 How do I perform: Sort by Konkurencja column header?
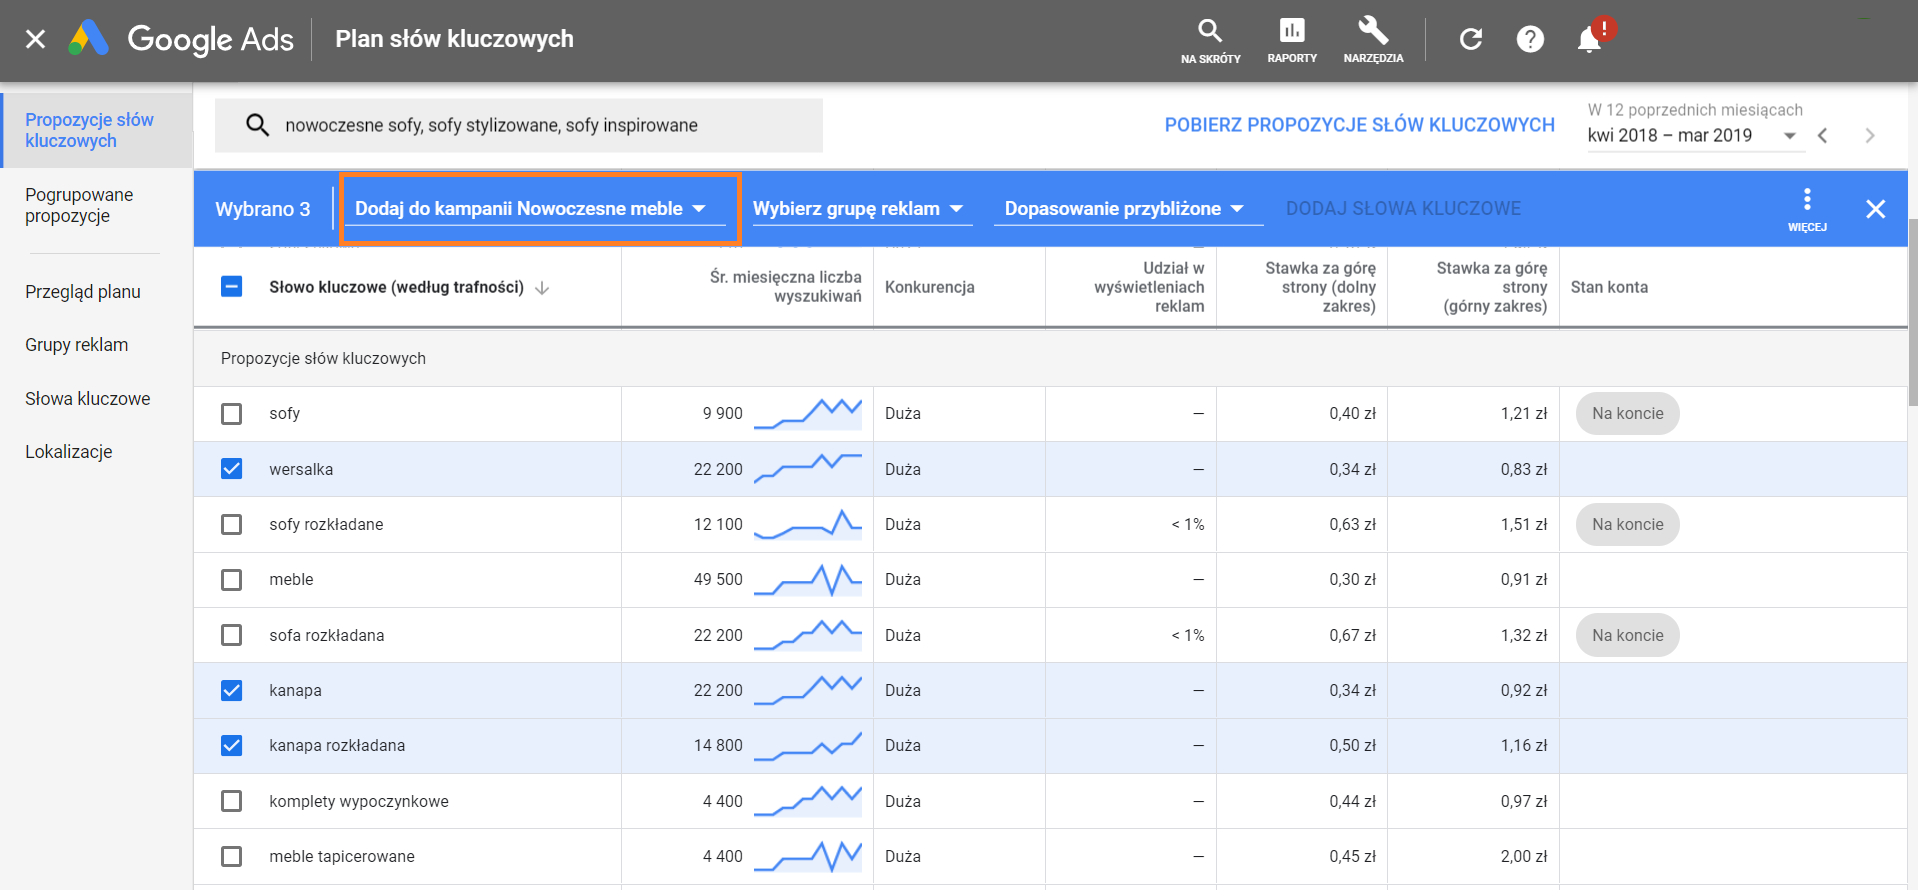click(930, 287)
